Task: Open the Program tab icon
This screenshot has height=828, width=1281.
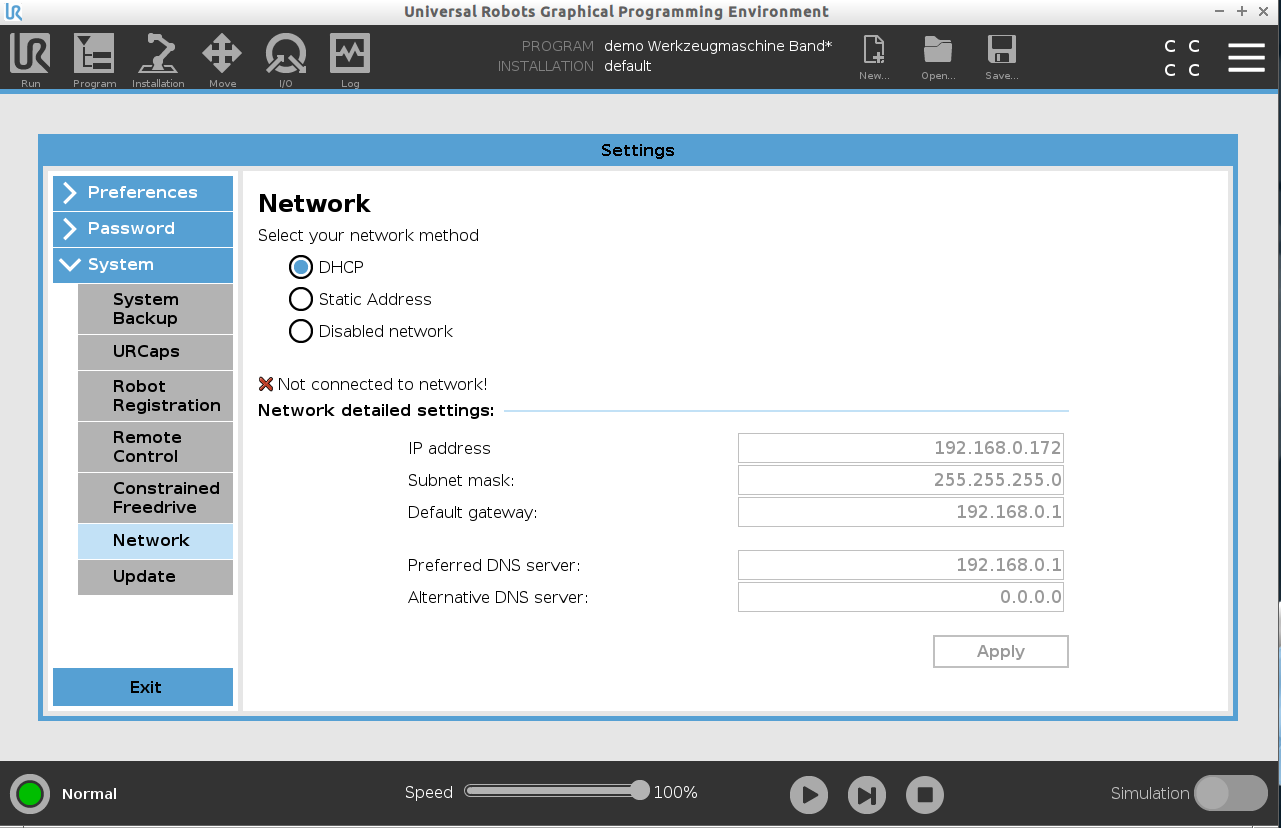Action: [x=94, y=56]
